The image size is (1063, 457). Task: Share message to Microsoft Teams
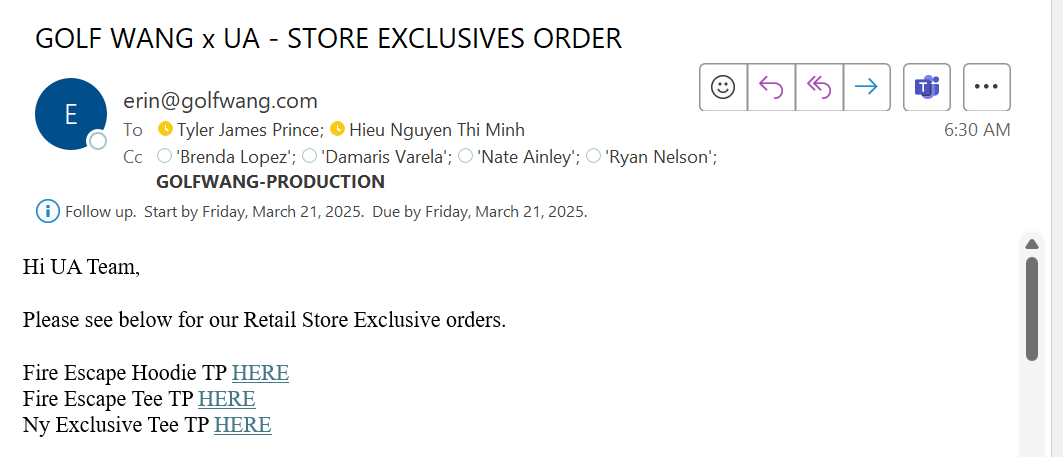[927, 87]
